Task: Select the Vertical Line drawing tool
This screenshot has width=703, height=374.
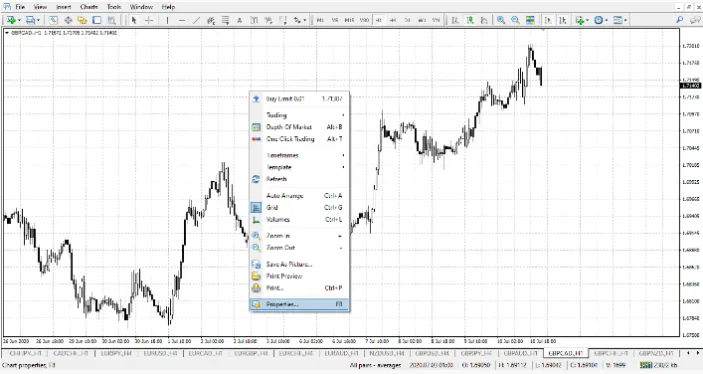Action: click(167, 20)
